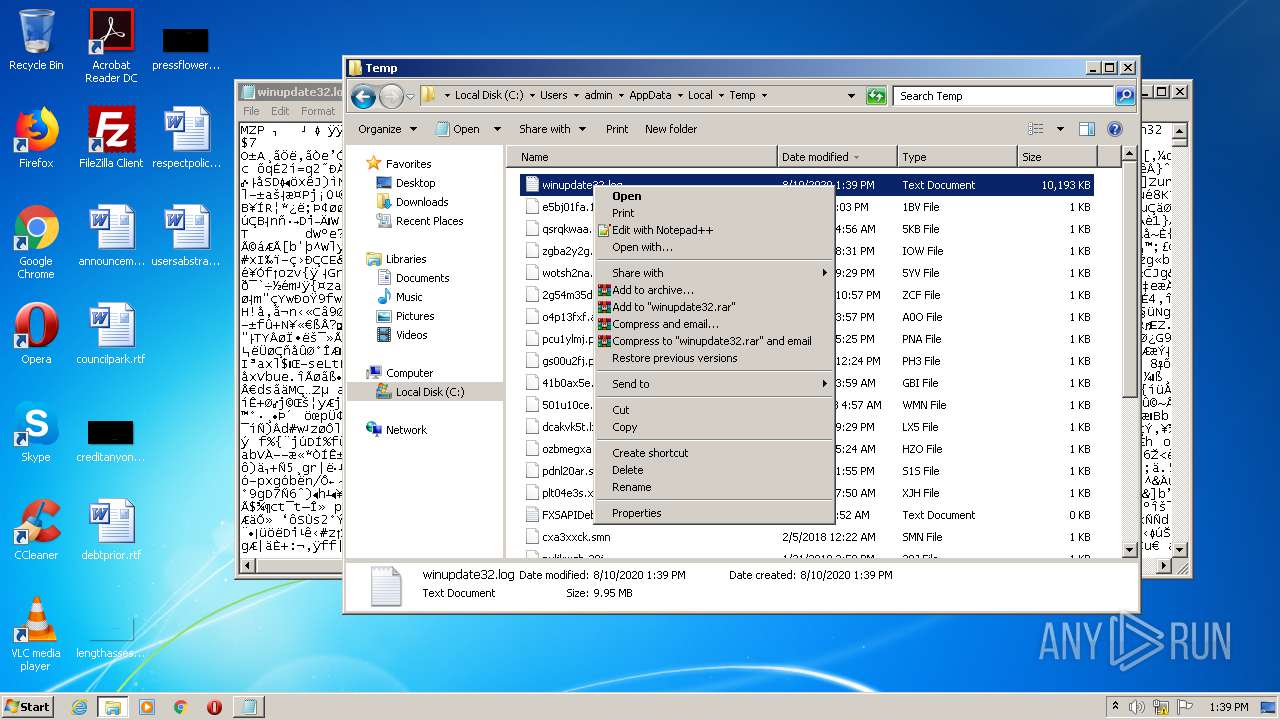This screenshot has height=720, width=1280.
Task: Open the VLC media player desktop shortcut
Action: [36, 634]
